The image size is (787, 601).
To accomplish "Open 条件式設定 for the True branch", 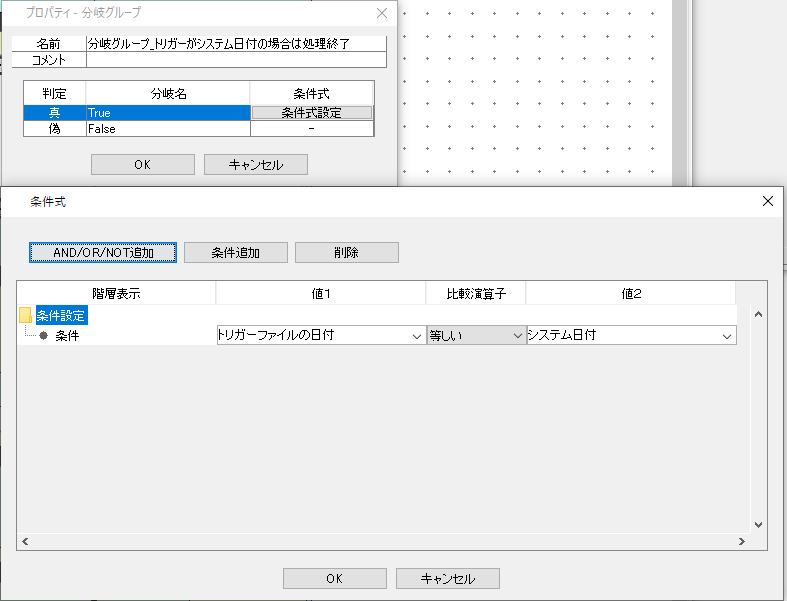I will point(312,113).
